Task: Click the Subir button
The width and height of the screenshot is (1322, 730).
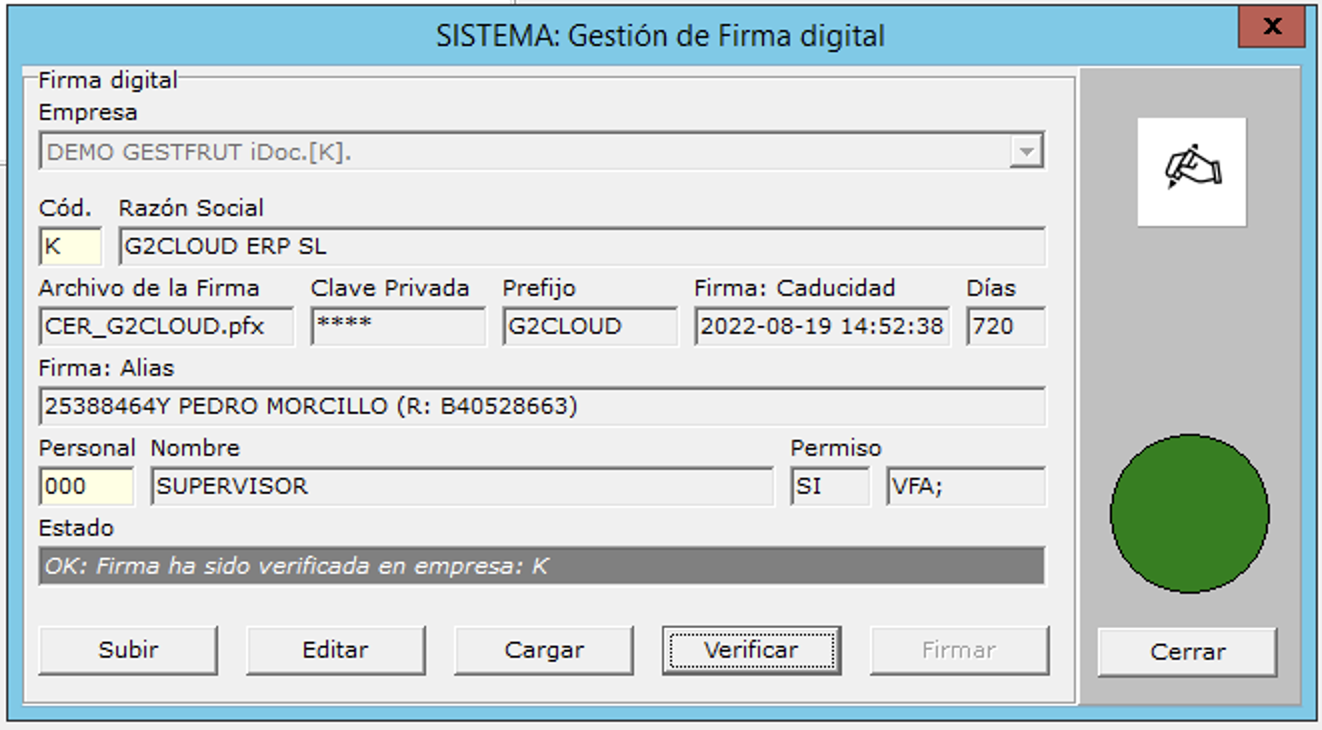Action: point(128,650)
